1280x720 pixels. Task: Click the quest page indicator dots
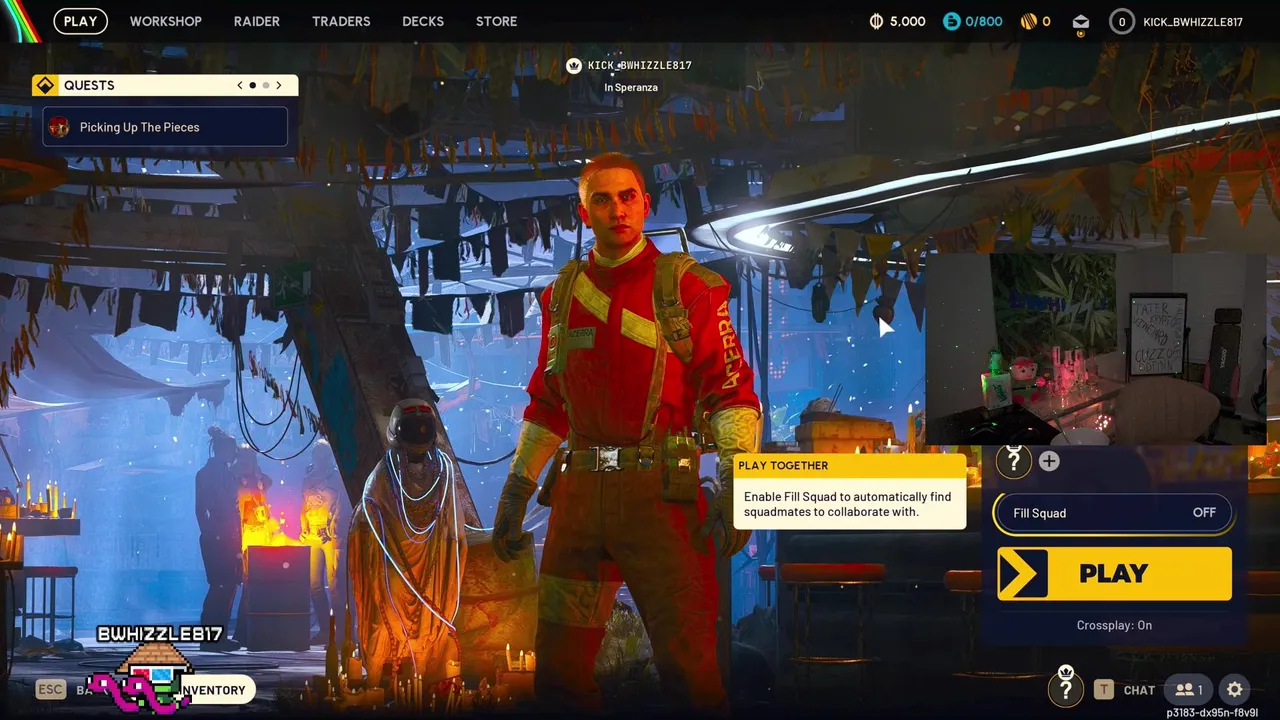(259, 85)
